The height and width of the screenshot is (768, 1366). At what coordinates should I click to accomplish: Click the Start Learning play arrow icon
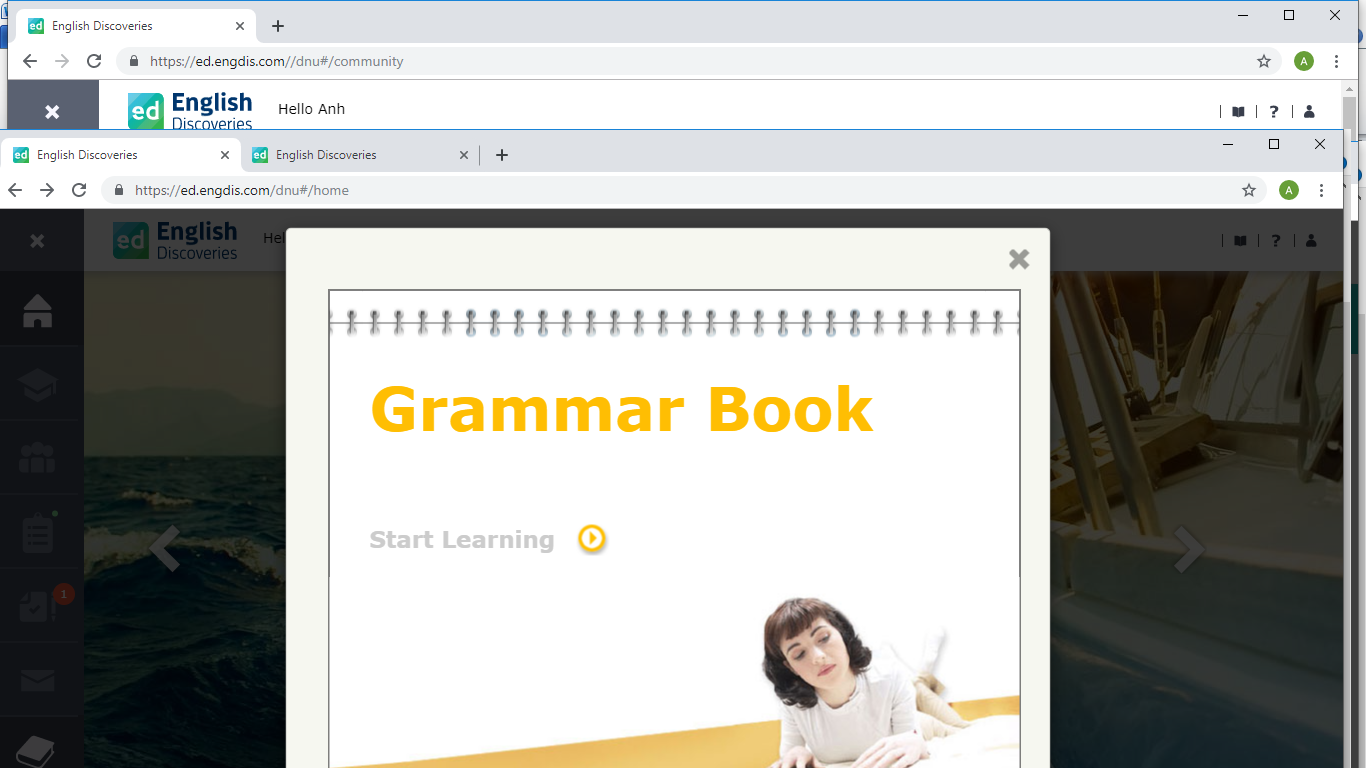point(592,539)
